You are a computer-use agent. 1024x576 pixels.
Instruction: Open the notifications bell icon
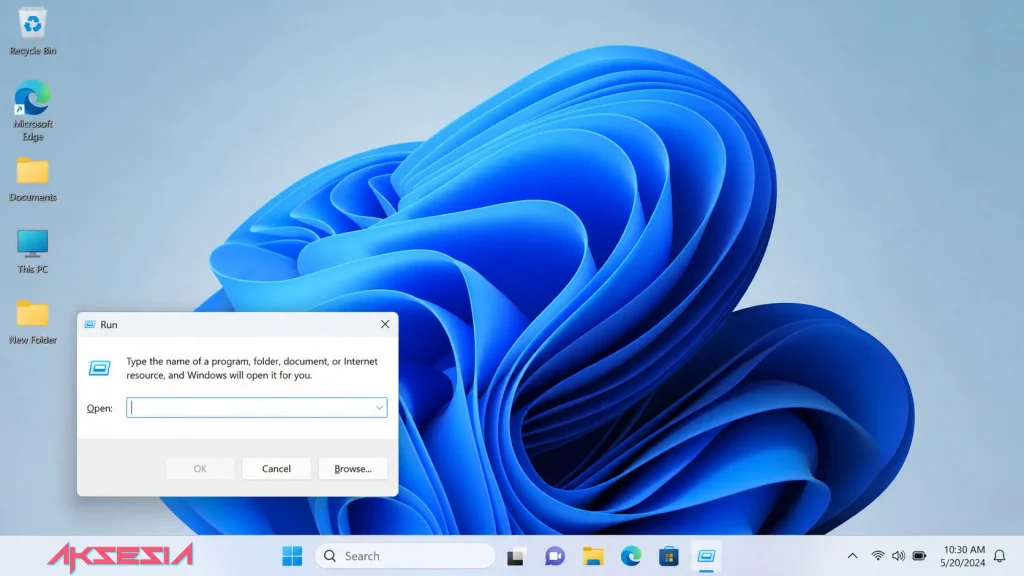pos(999,556)
